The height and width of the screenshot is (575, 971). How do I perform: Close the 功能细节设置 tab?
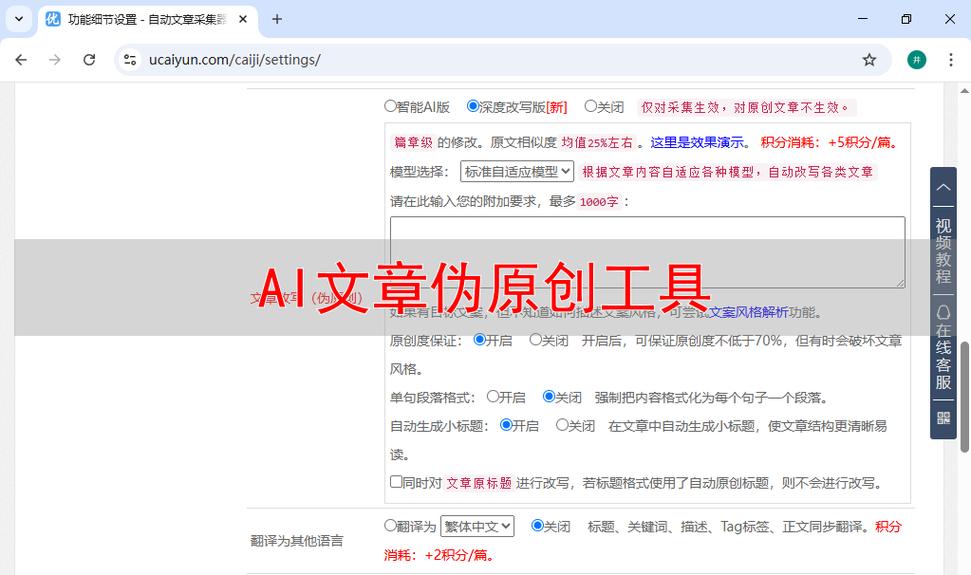243,19
